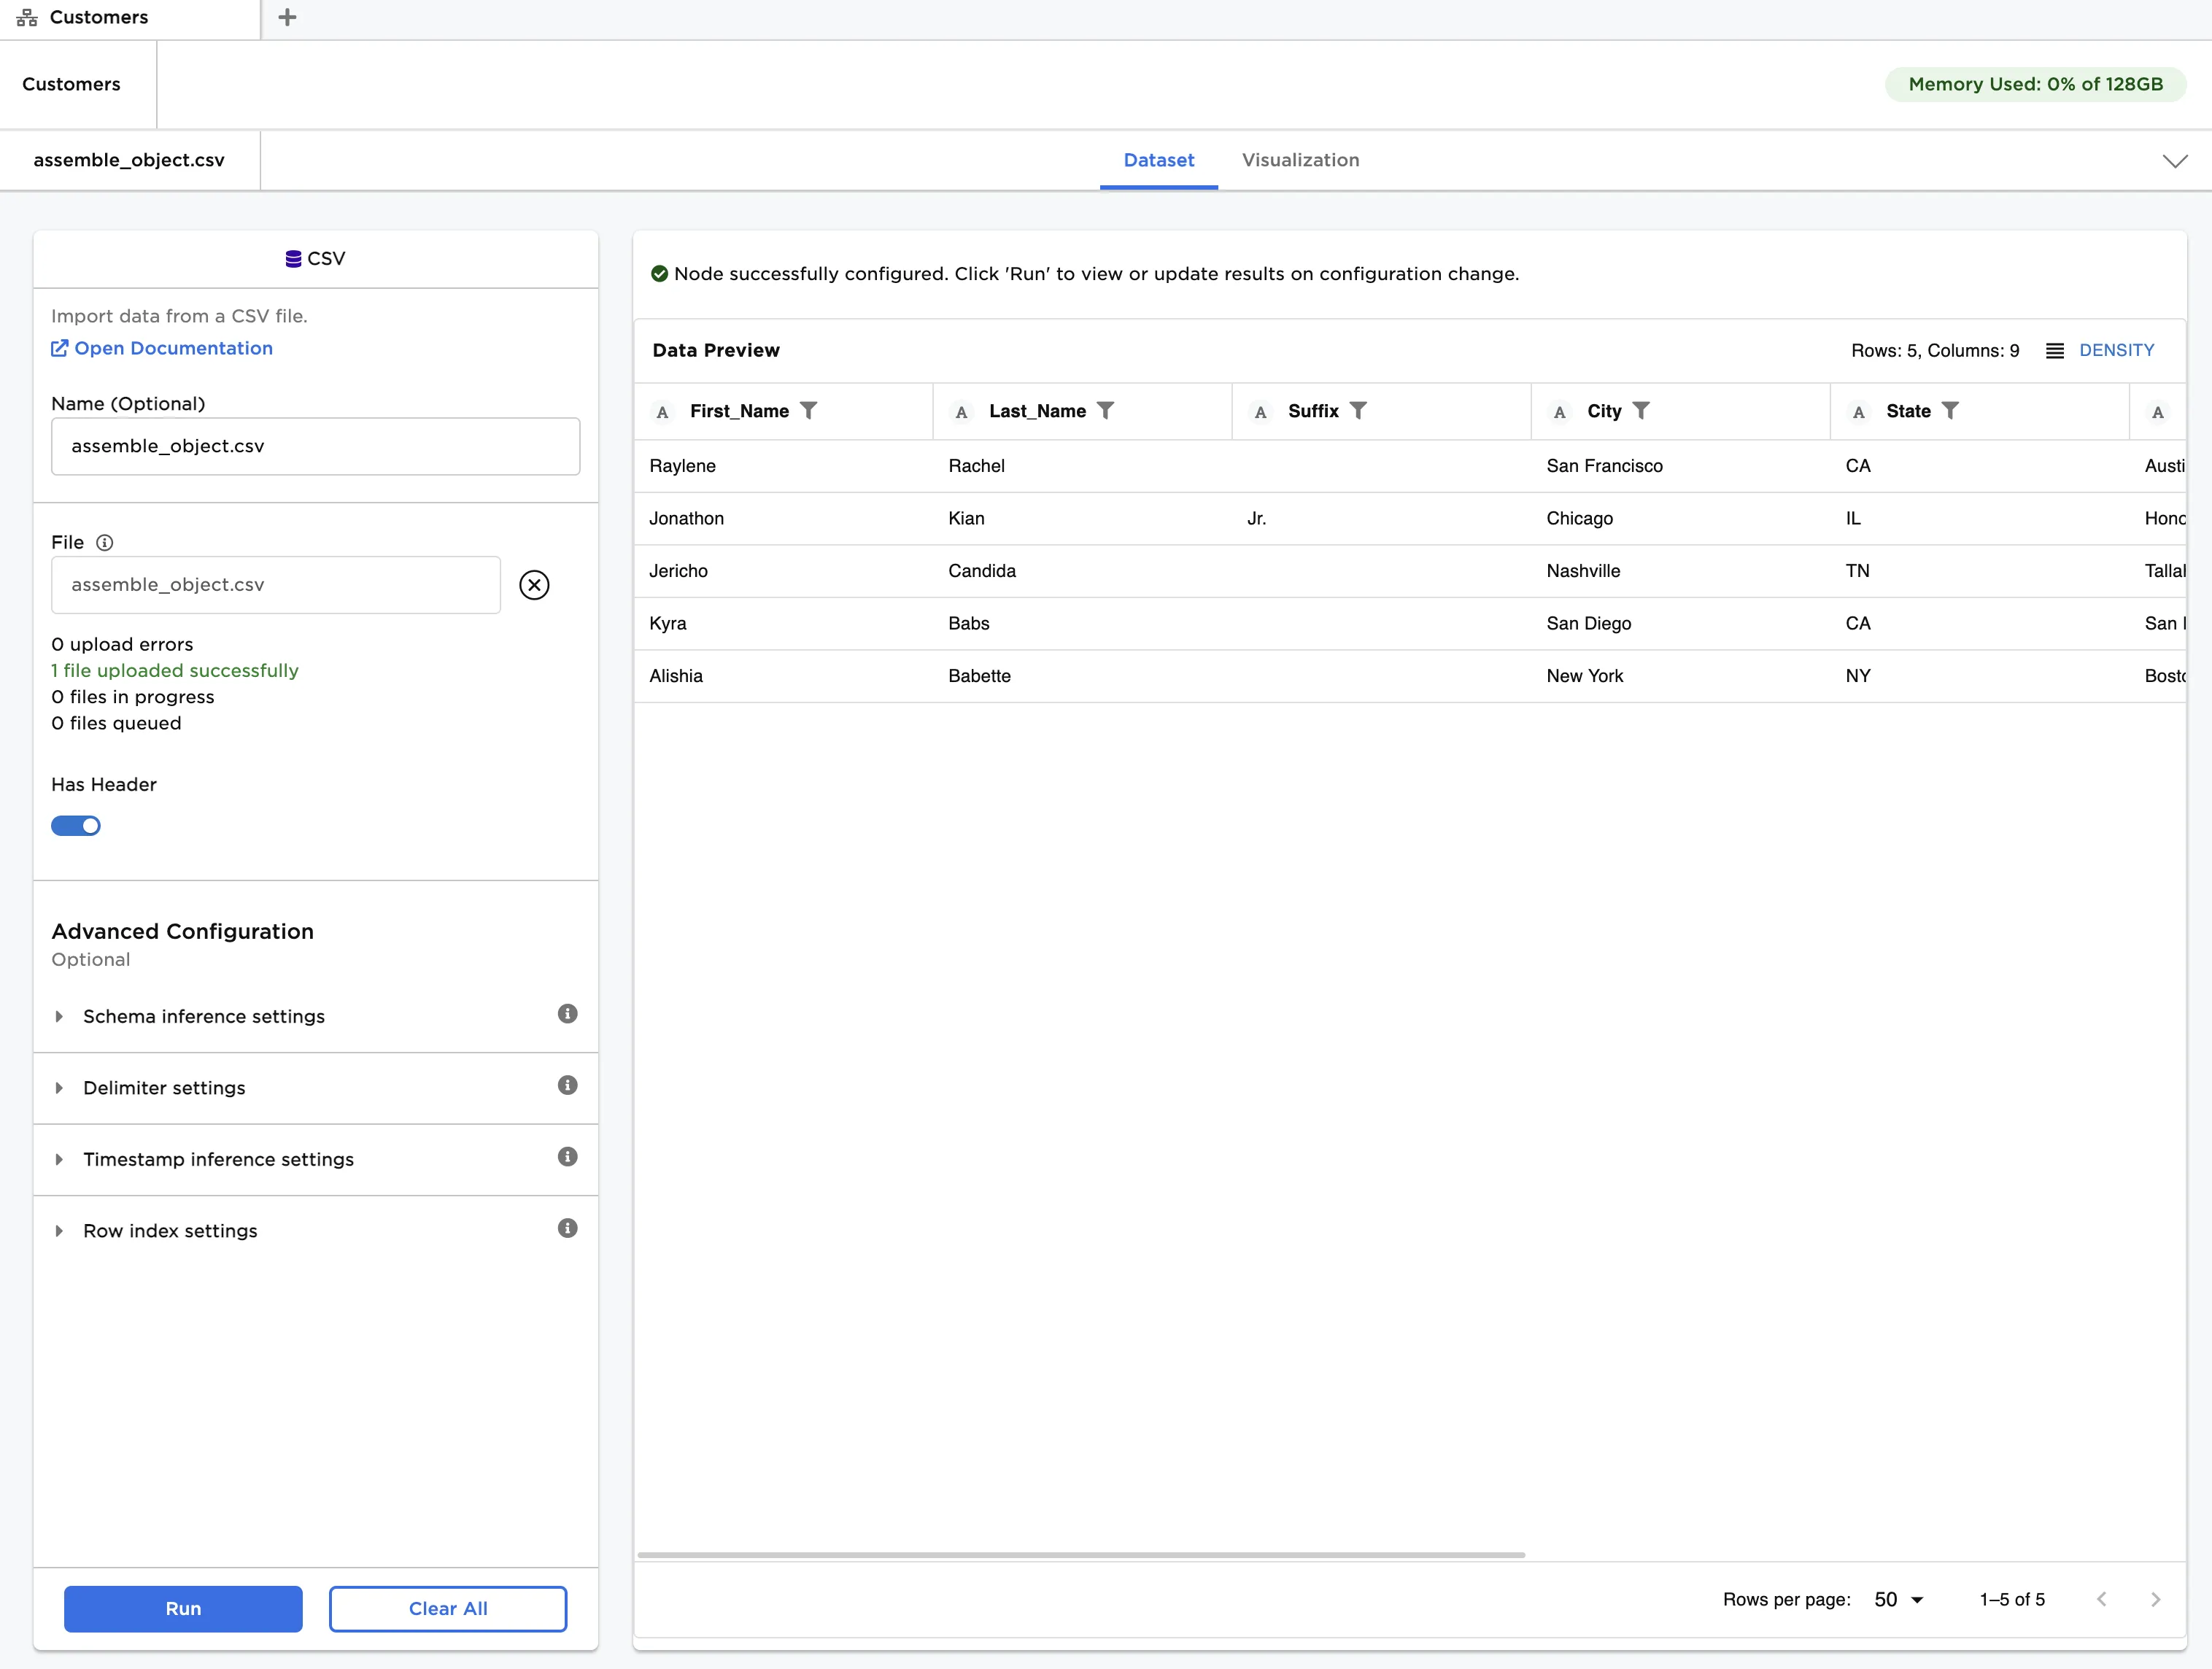The height and width of the screenshot is (1669, 2212).
Task: Click info icon beside Schema inference settings
Action: 567,1014
